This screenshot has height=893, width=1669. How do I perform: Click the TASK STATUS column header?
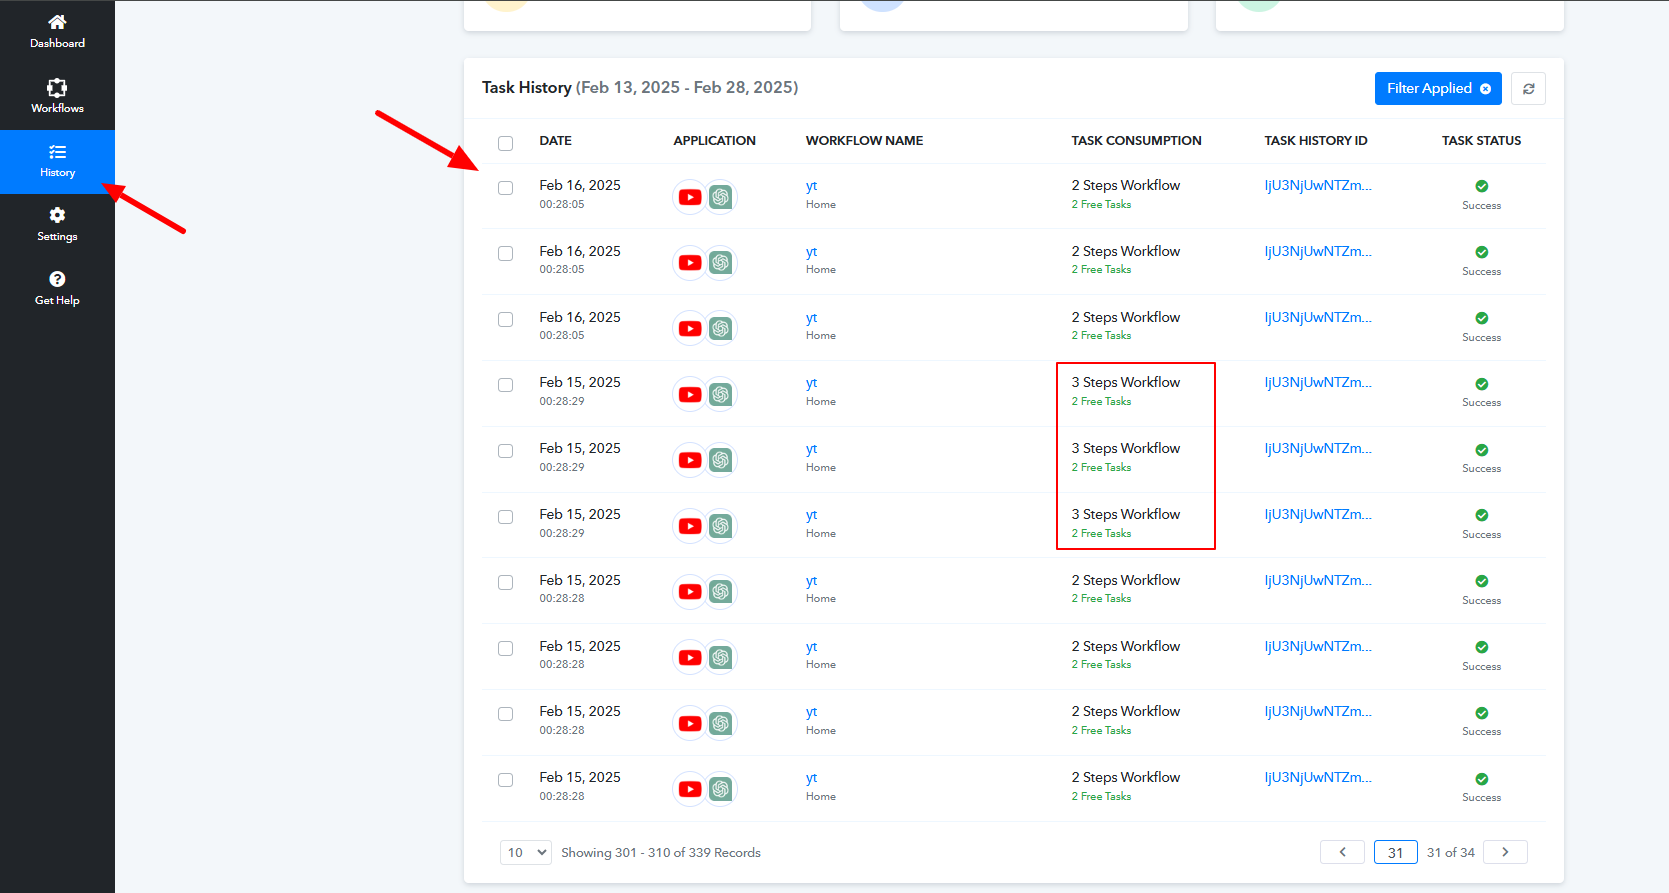click(1482, 141)
